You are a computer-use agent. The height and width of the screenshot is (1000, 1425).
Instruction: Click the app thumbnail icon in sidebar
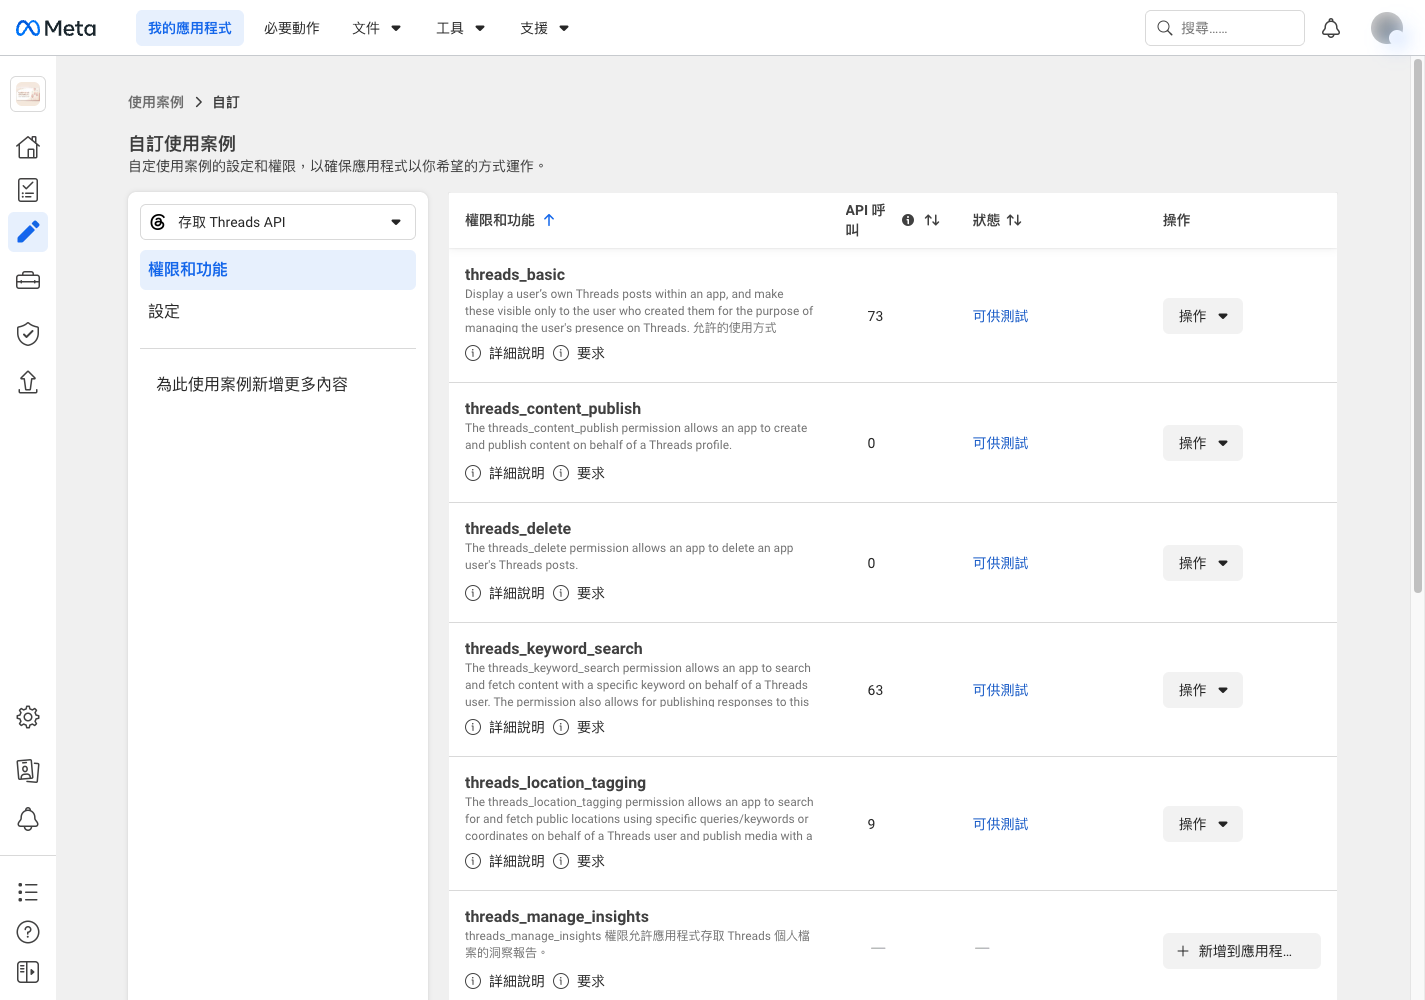(x=28, y=94)
